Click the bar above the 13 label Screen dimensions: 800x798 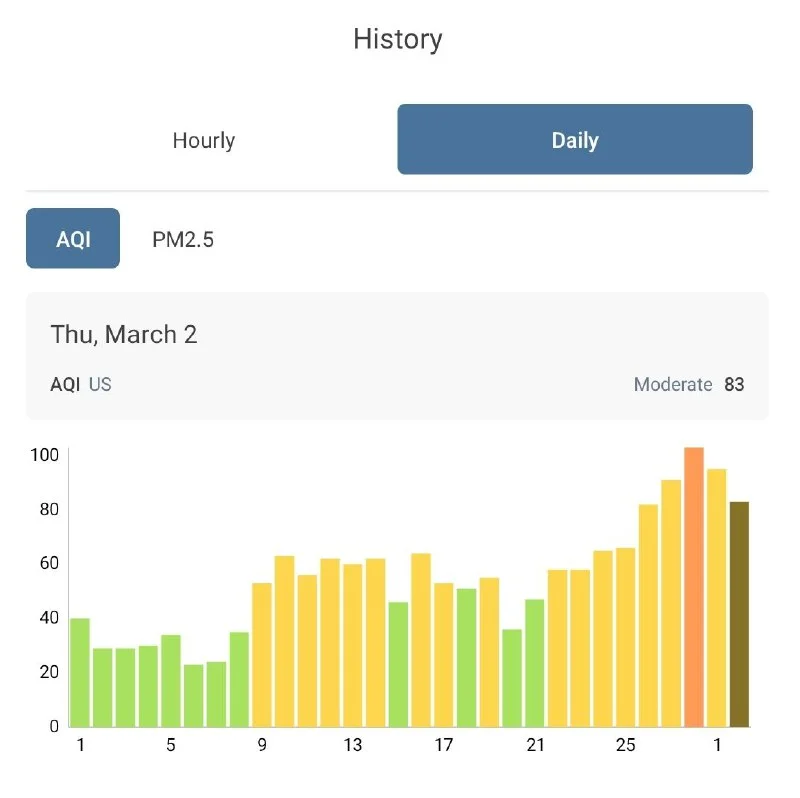point(353,645)
